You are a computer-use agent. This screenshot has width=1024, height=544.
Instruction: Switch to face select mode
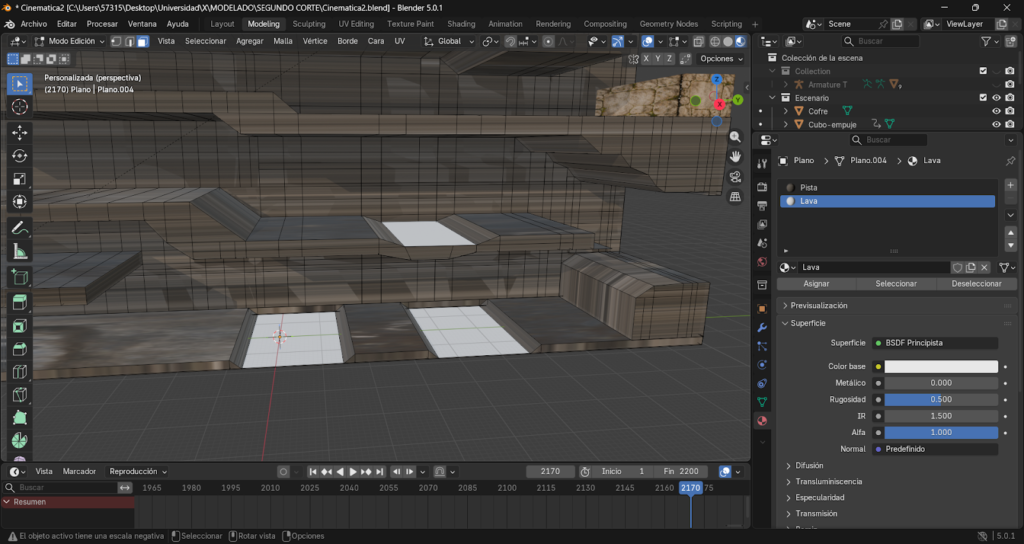pyautogui.click(x=143, y=41)
